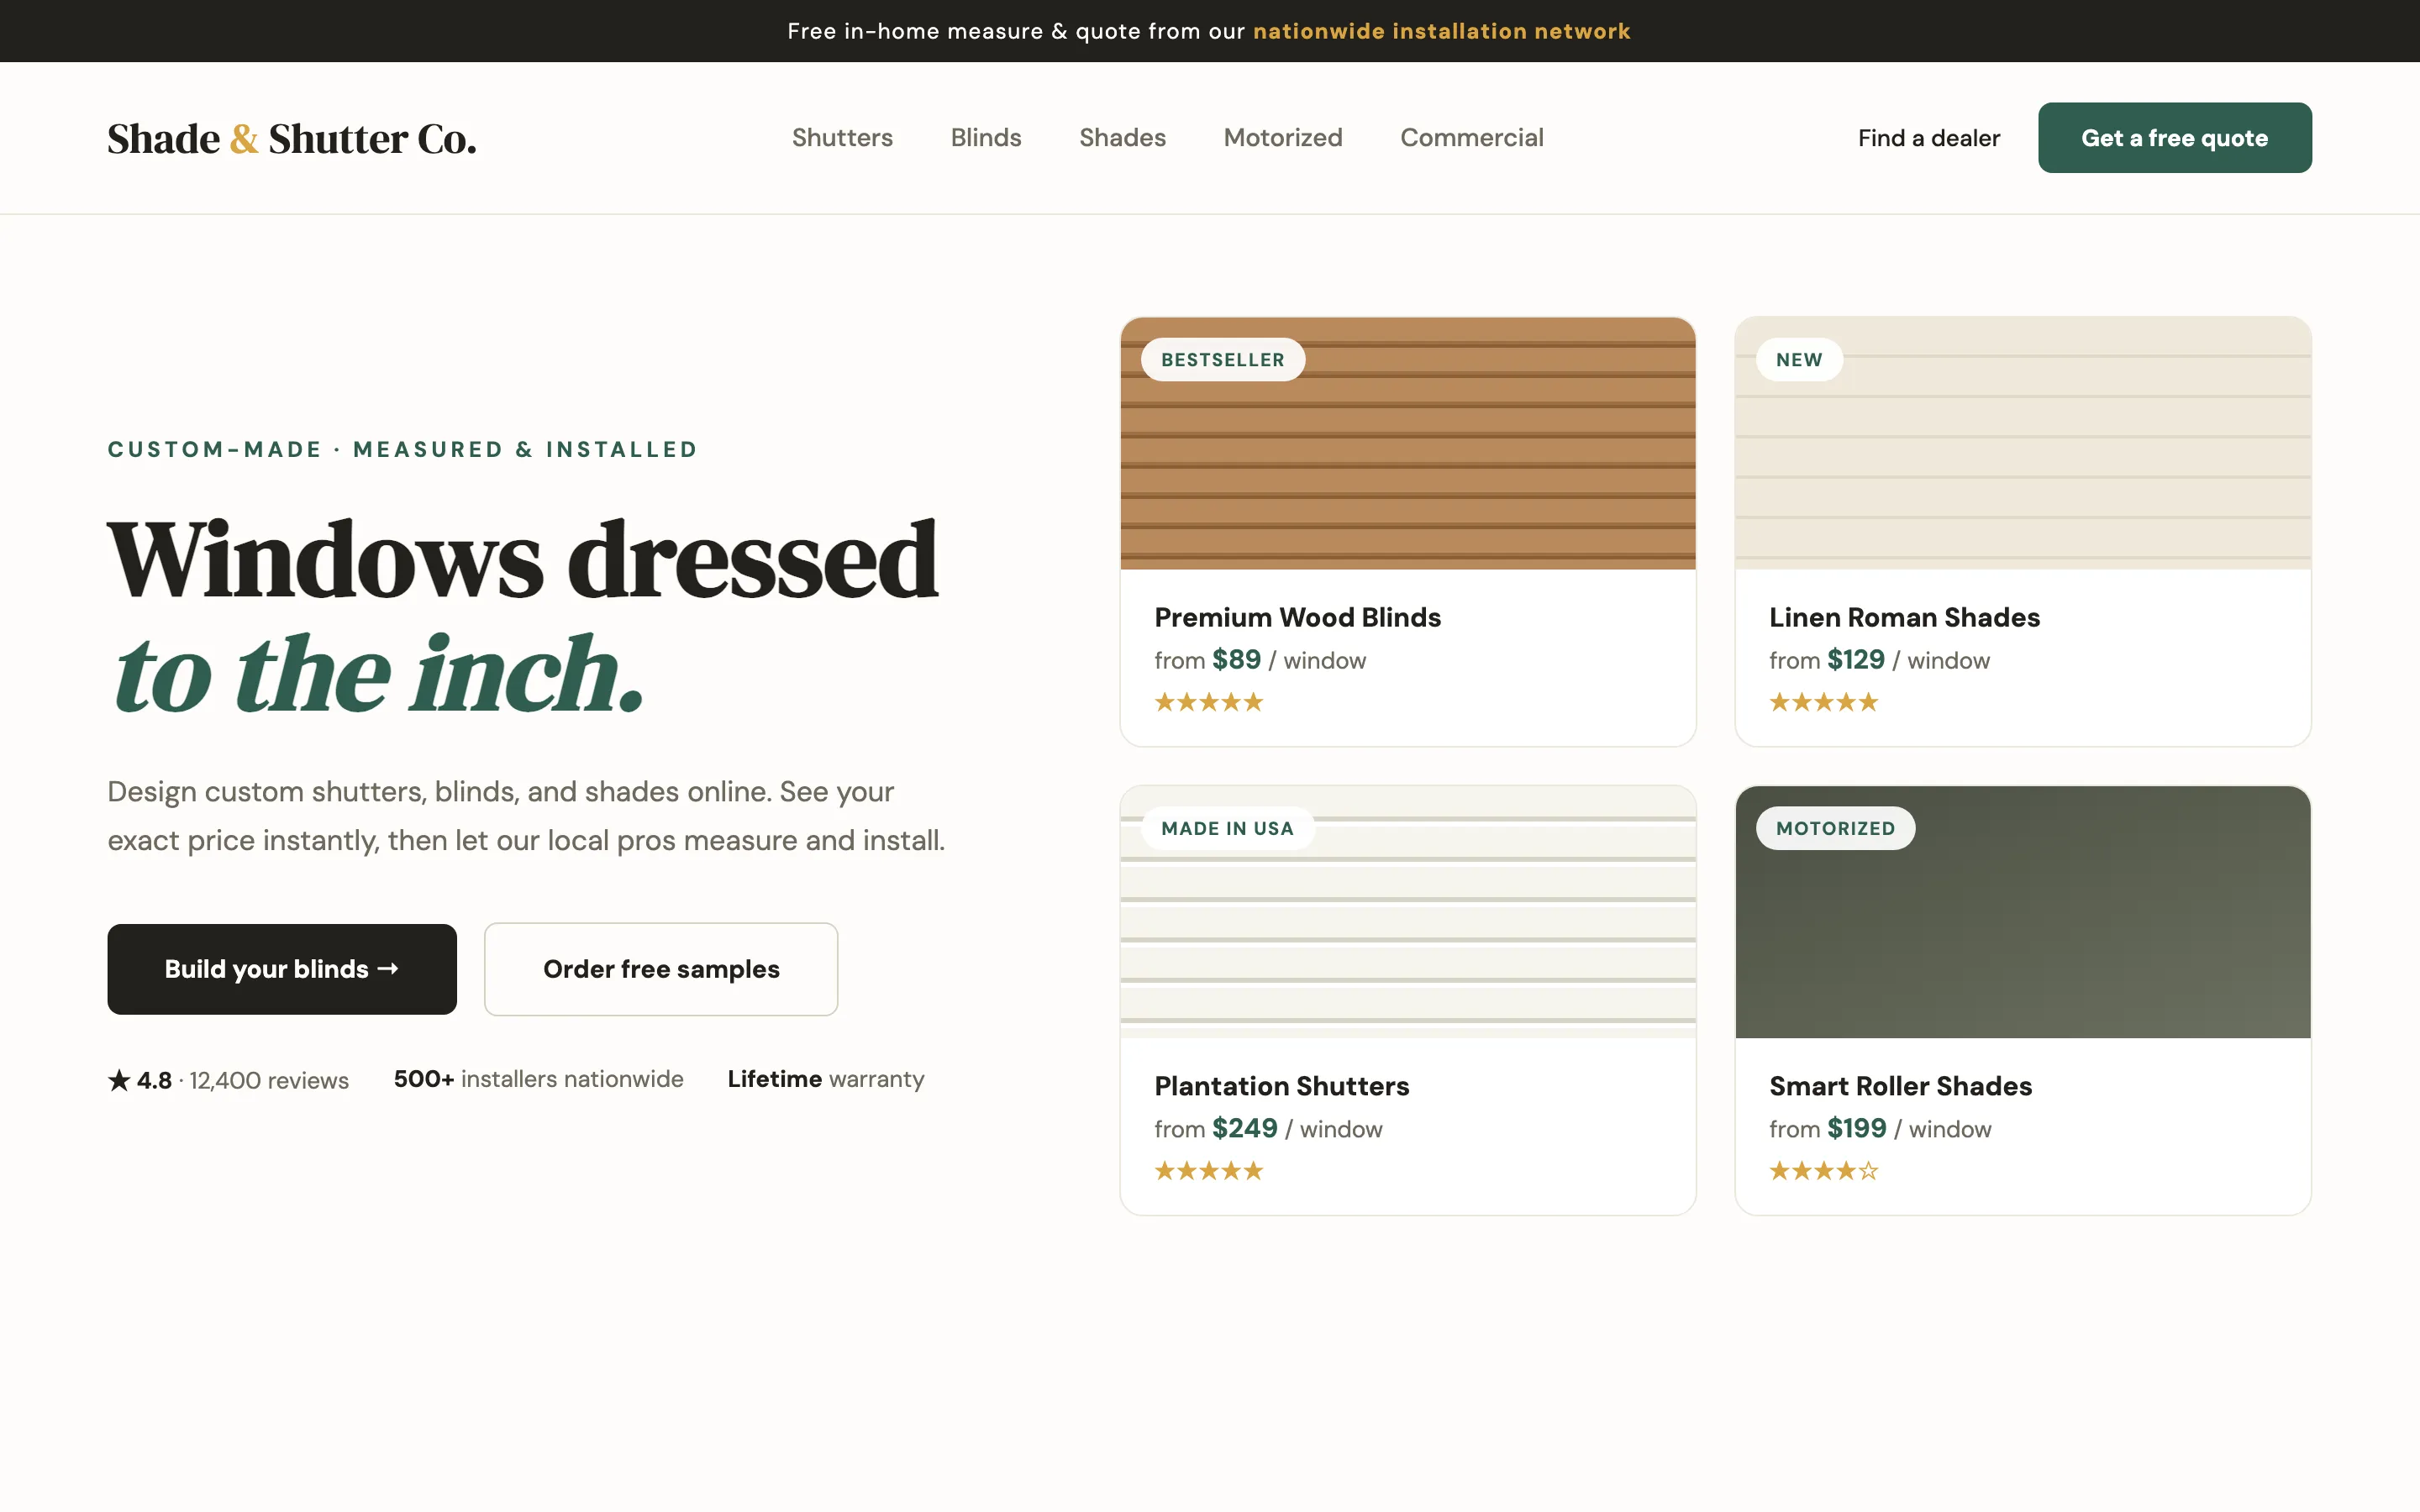The width and height of the screenshot is (2420, 1512).
Task: Open the Commercial menu item
Action: [x=1471, y=138]
